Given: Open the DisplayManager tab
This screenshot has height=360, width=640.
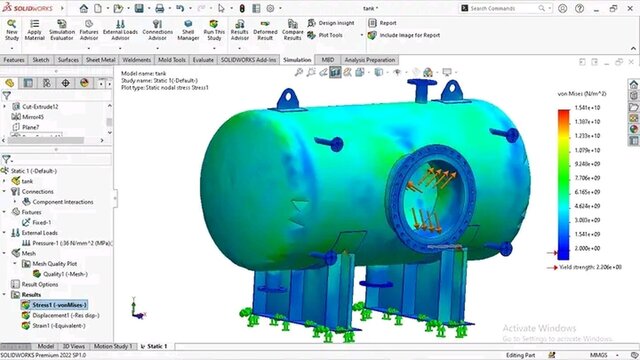Looking at the screenshot, I should pyautogui.click(x=84, y=83).
